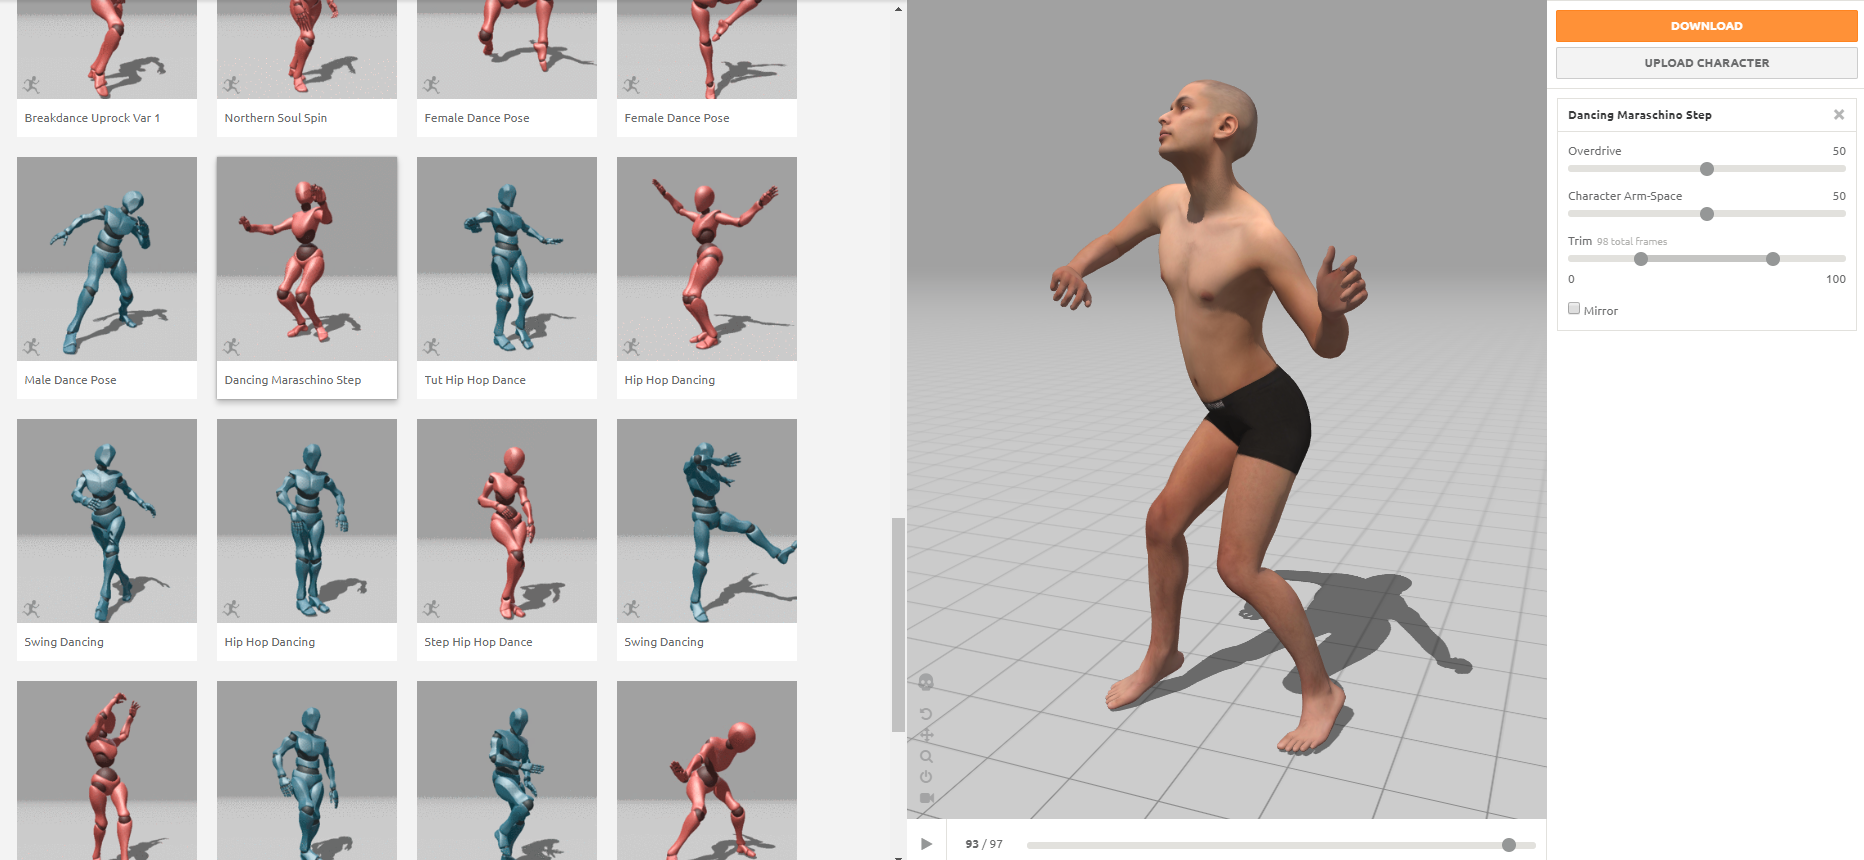Click the Character Arm-Space value 50

(1839, 196)
